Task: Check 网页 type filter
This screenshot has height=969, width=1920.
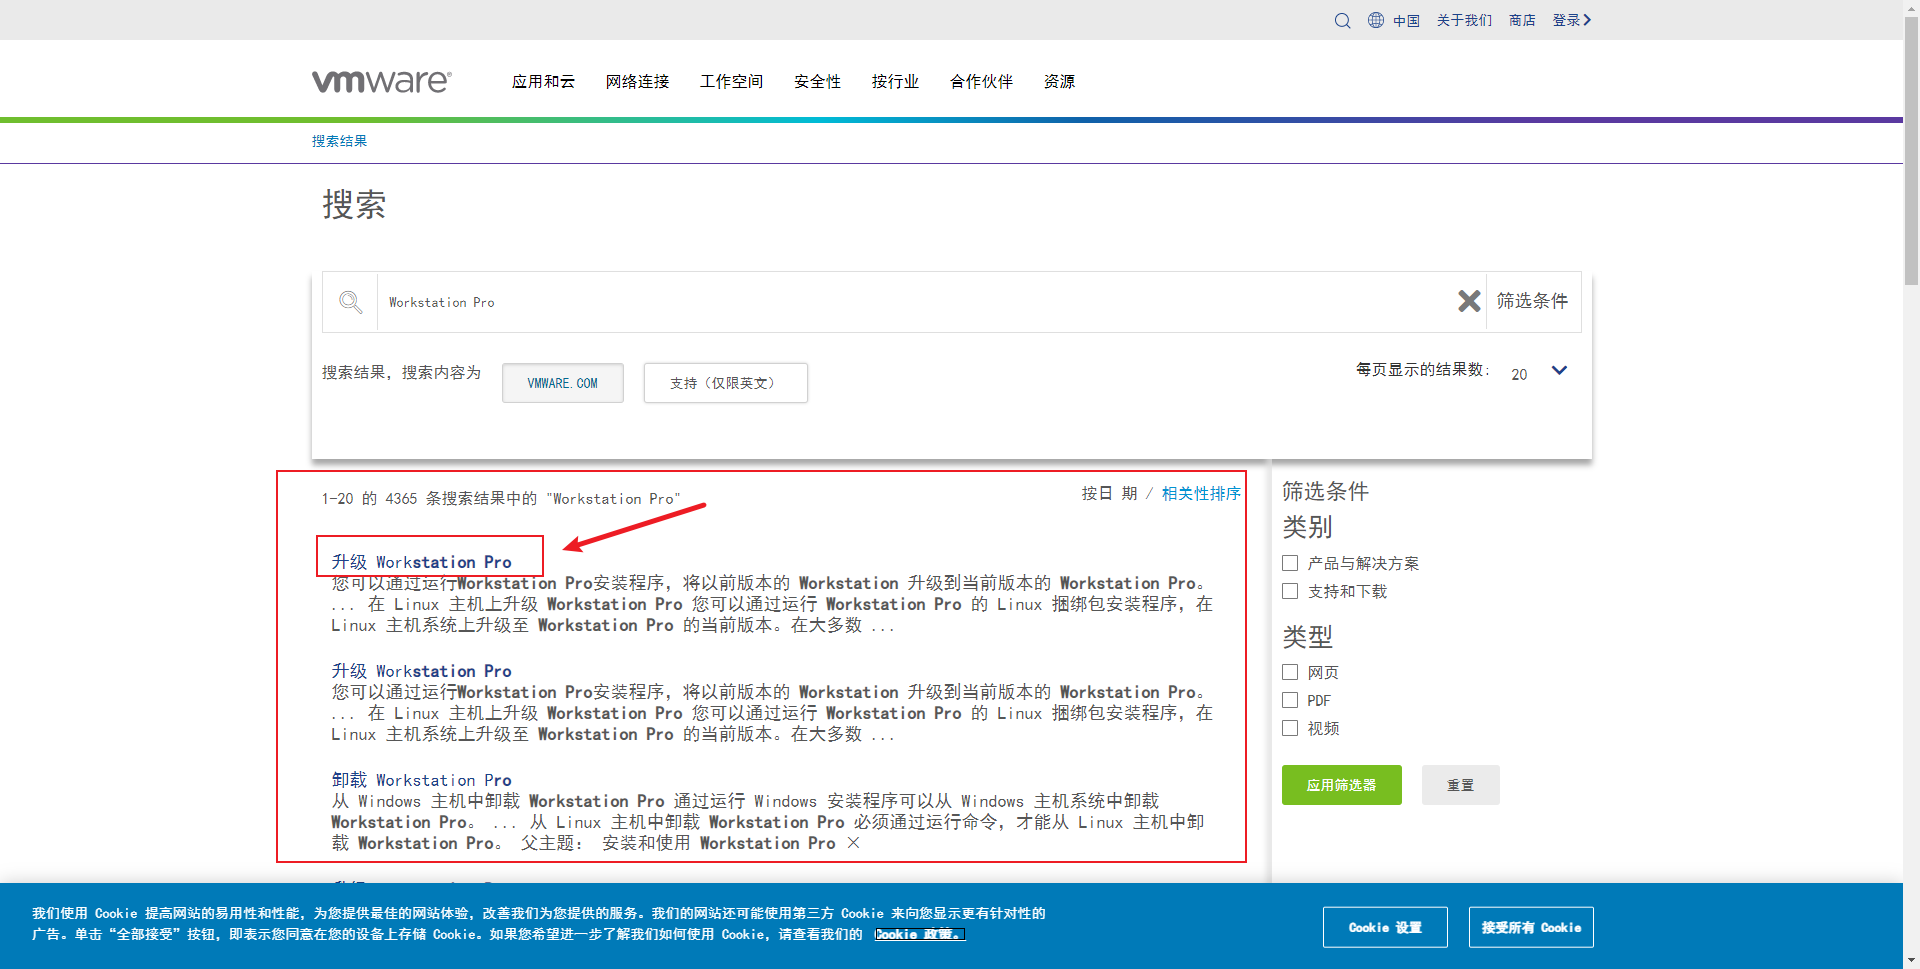Action: click(1290, 672)
